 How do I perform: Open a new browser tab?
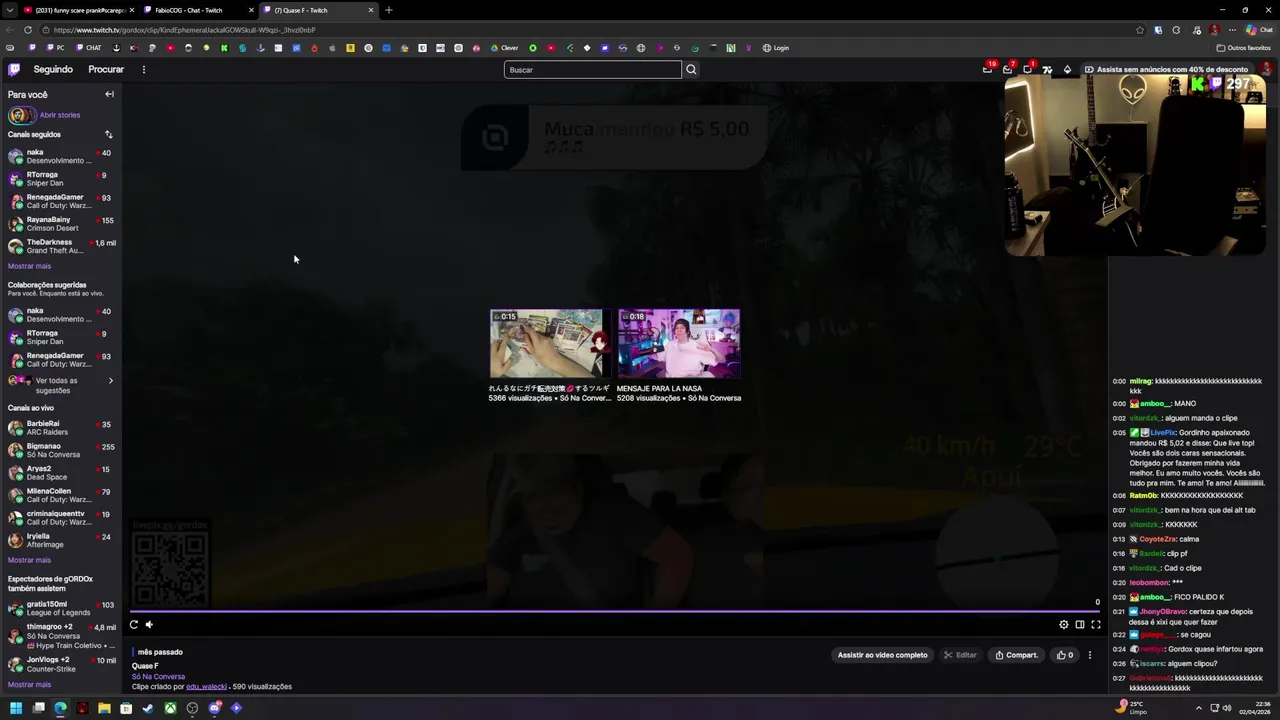pos(388,10)
